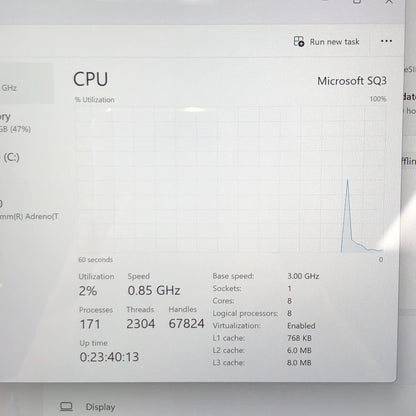The width and height of the screenshot is (416, 416).
Task: Click the 3.00 GHz base speed value
Action: 303,276
